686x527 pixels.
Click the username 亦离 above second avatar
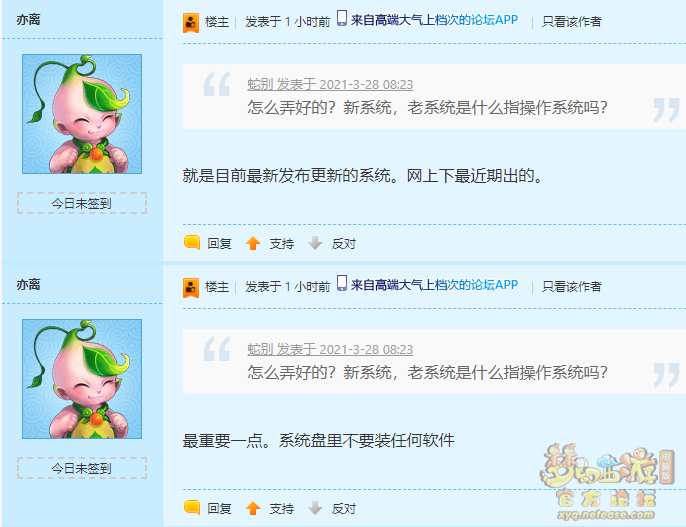click(28, 285)
